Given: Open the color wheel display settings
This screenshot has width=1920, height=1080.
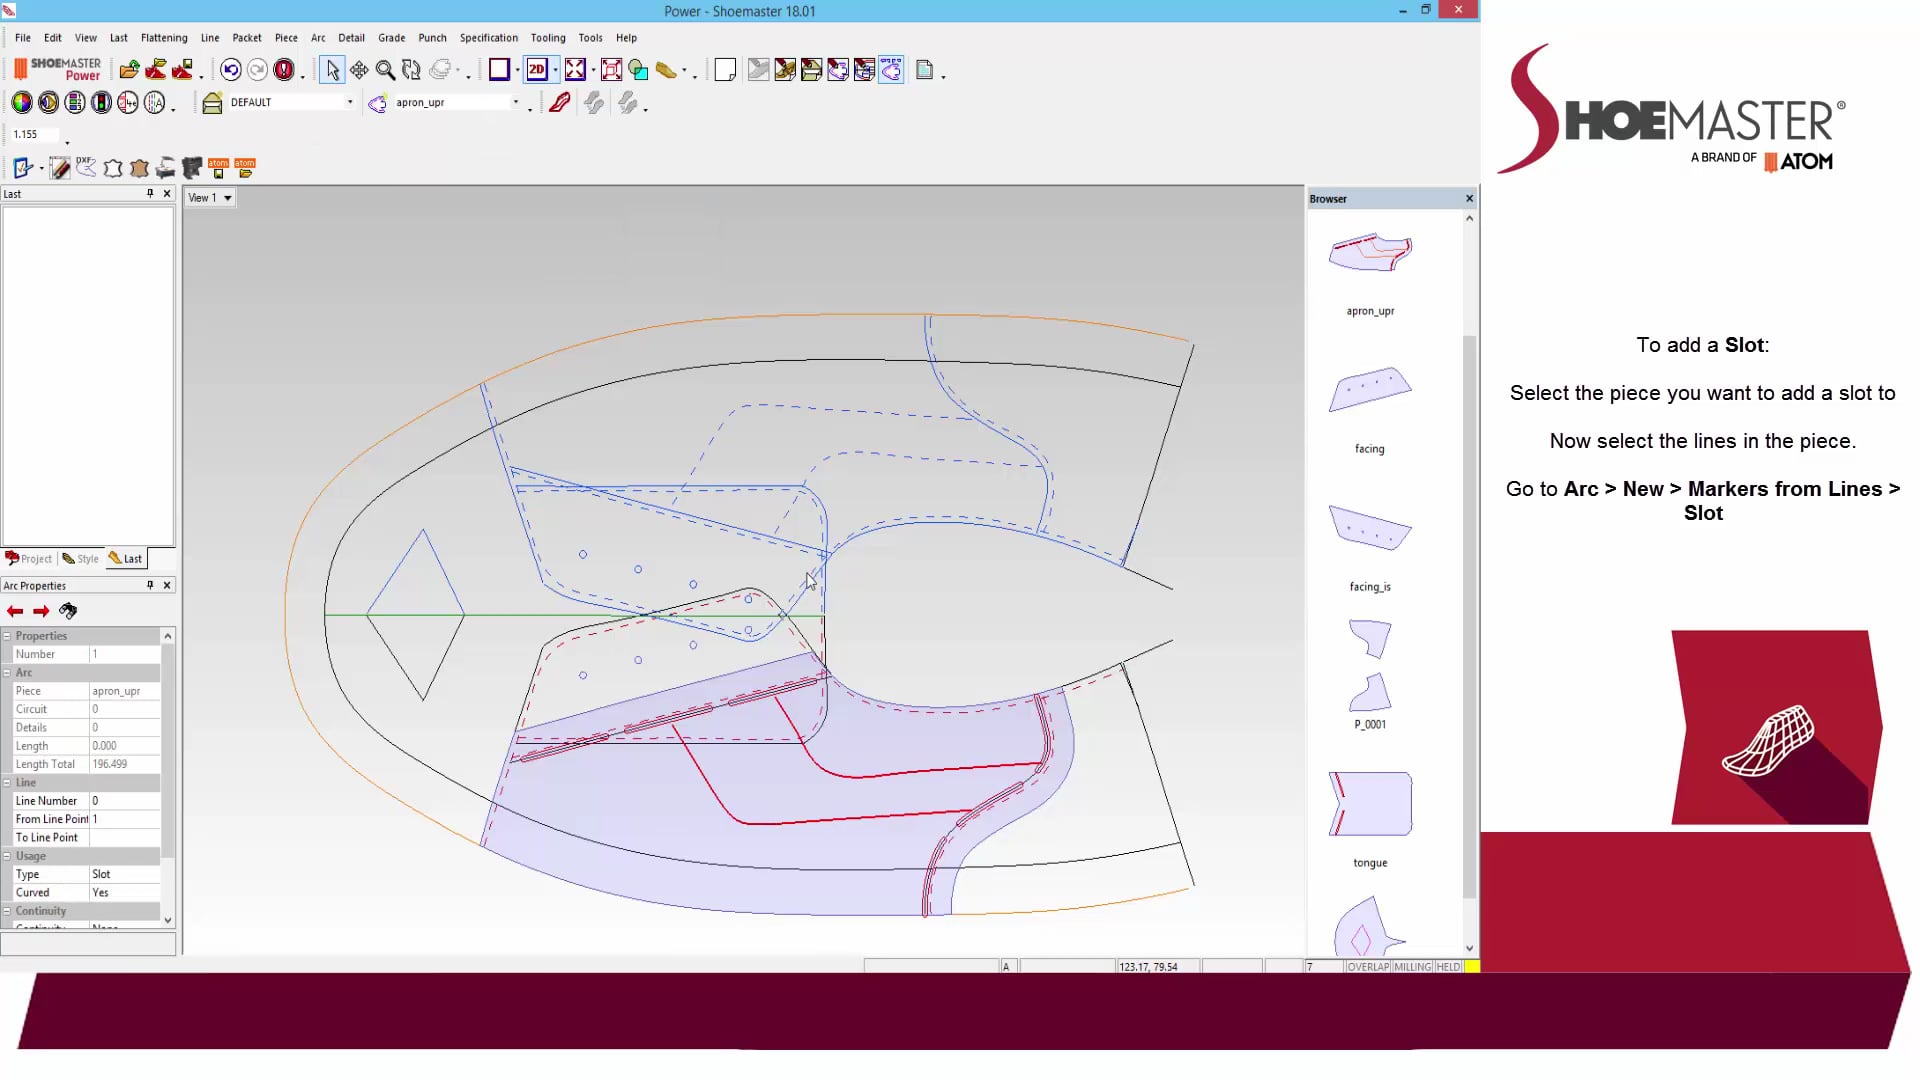Looking at the screenshot, I should (22, 103).
